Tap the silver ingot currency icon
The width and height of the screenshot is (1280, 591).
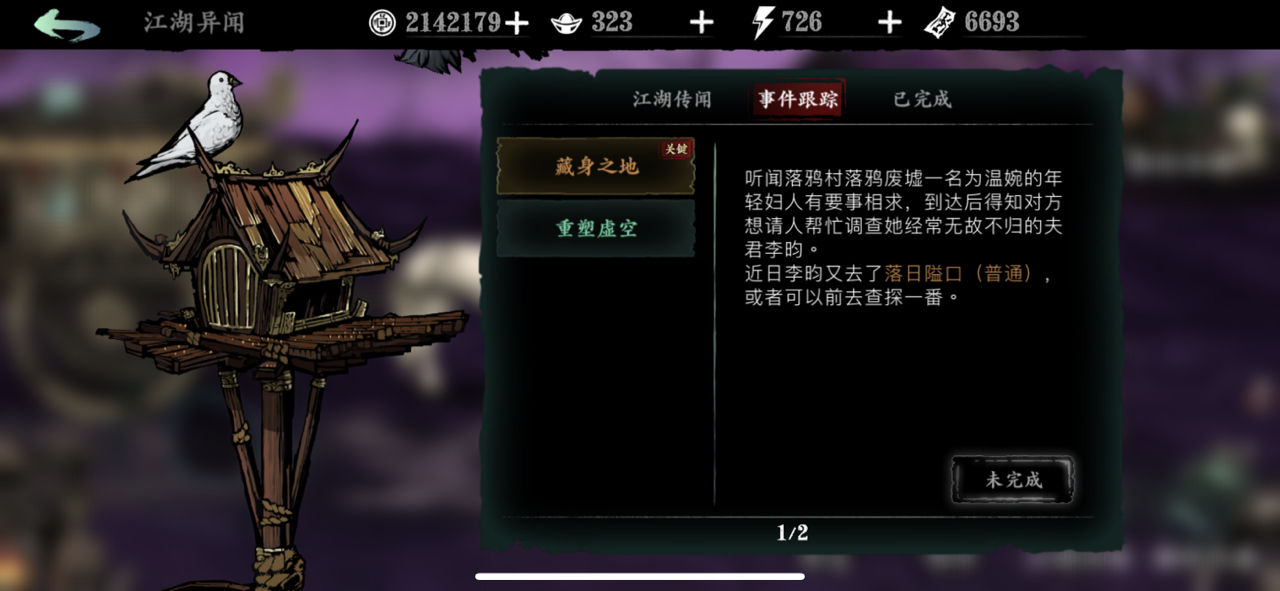(x=566, y=23)
